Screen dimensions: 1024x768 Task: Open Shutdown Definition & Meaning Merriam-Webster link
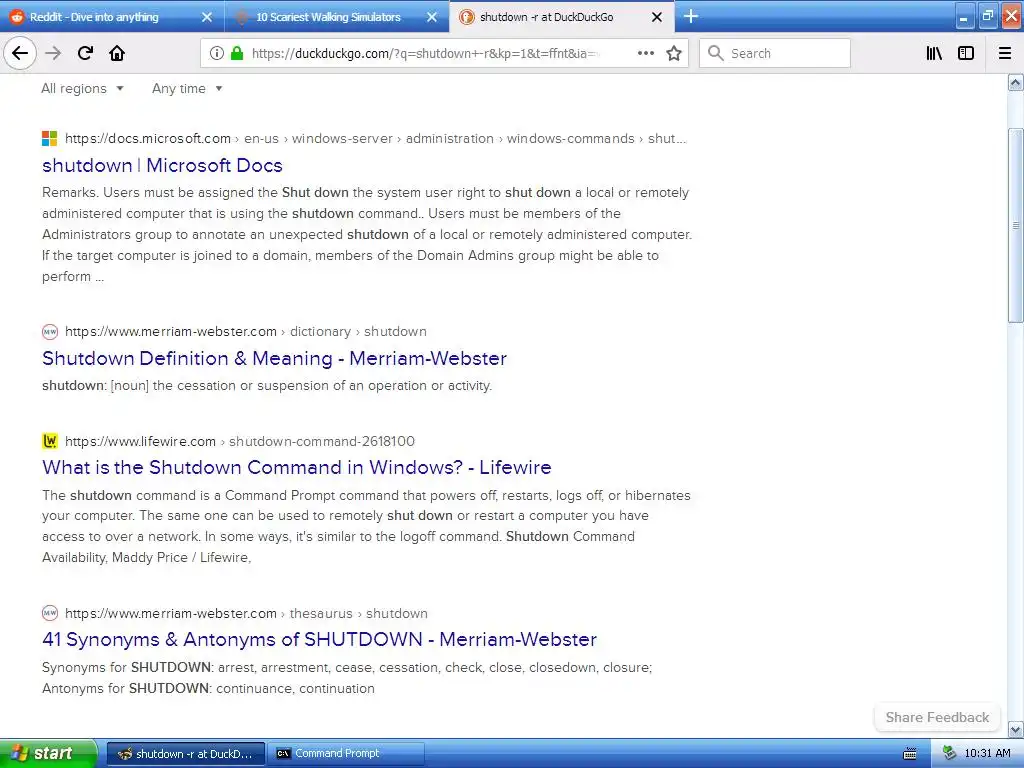click(x=274, y=359)
